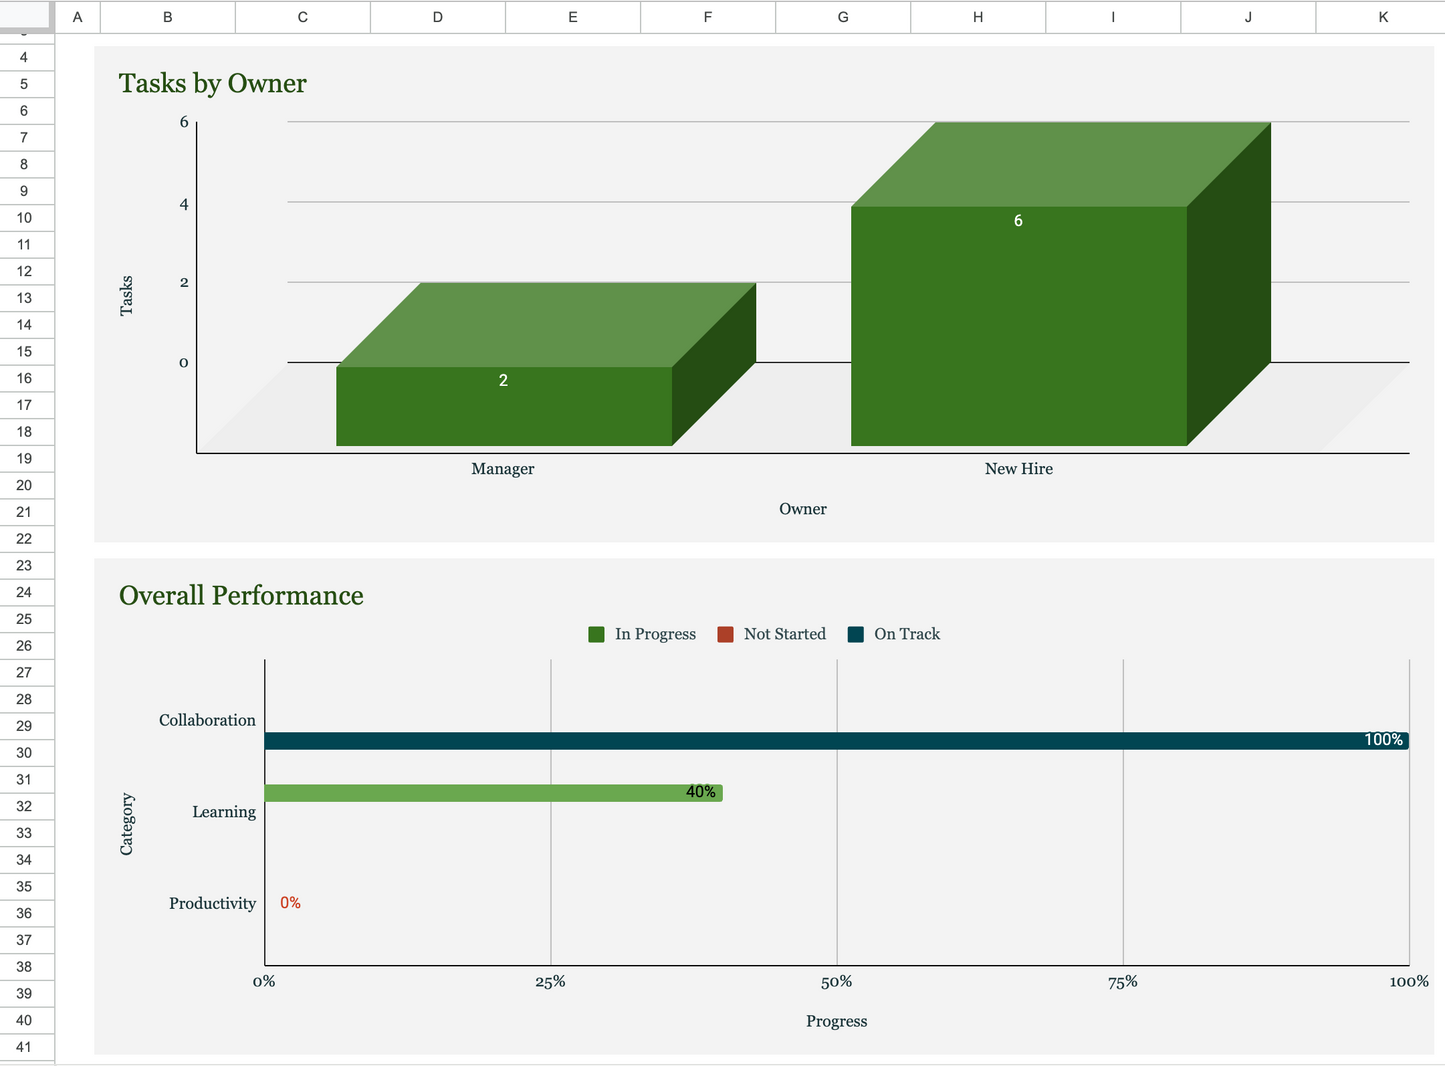Click the select-all corner box
Image resolution: width=1445 pixels, height=1066 pixels.
coord(26,15)
